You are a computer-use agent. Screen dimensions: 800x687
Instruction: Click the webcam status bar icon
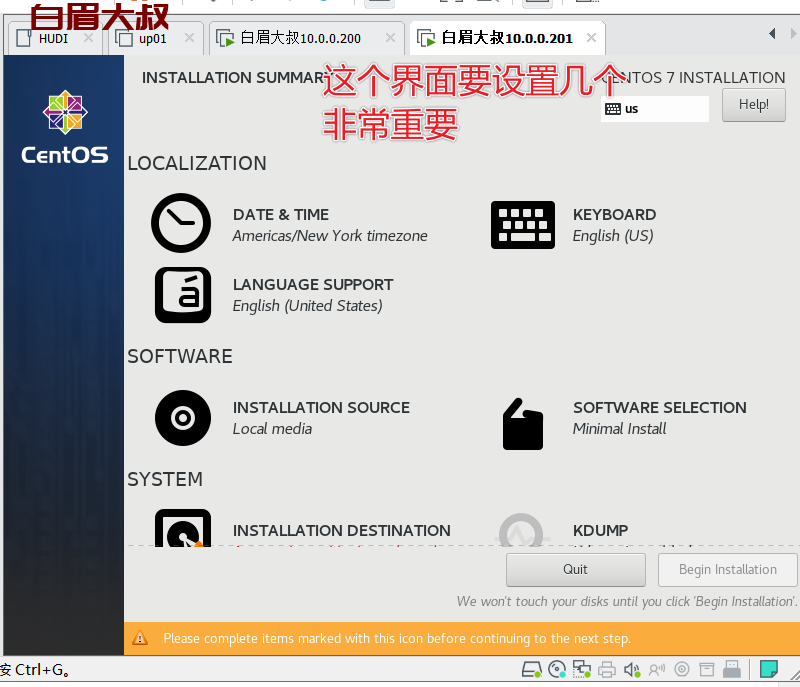[682, 669]
